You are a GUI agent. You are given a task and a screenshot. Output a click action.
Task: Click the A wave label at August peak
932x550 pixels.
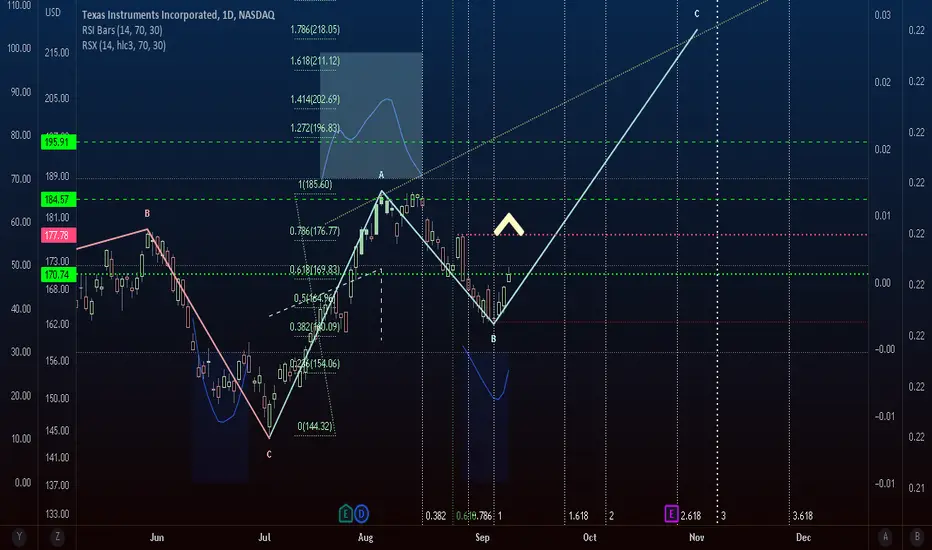(382, 175)
